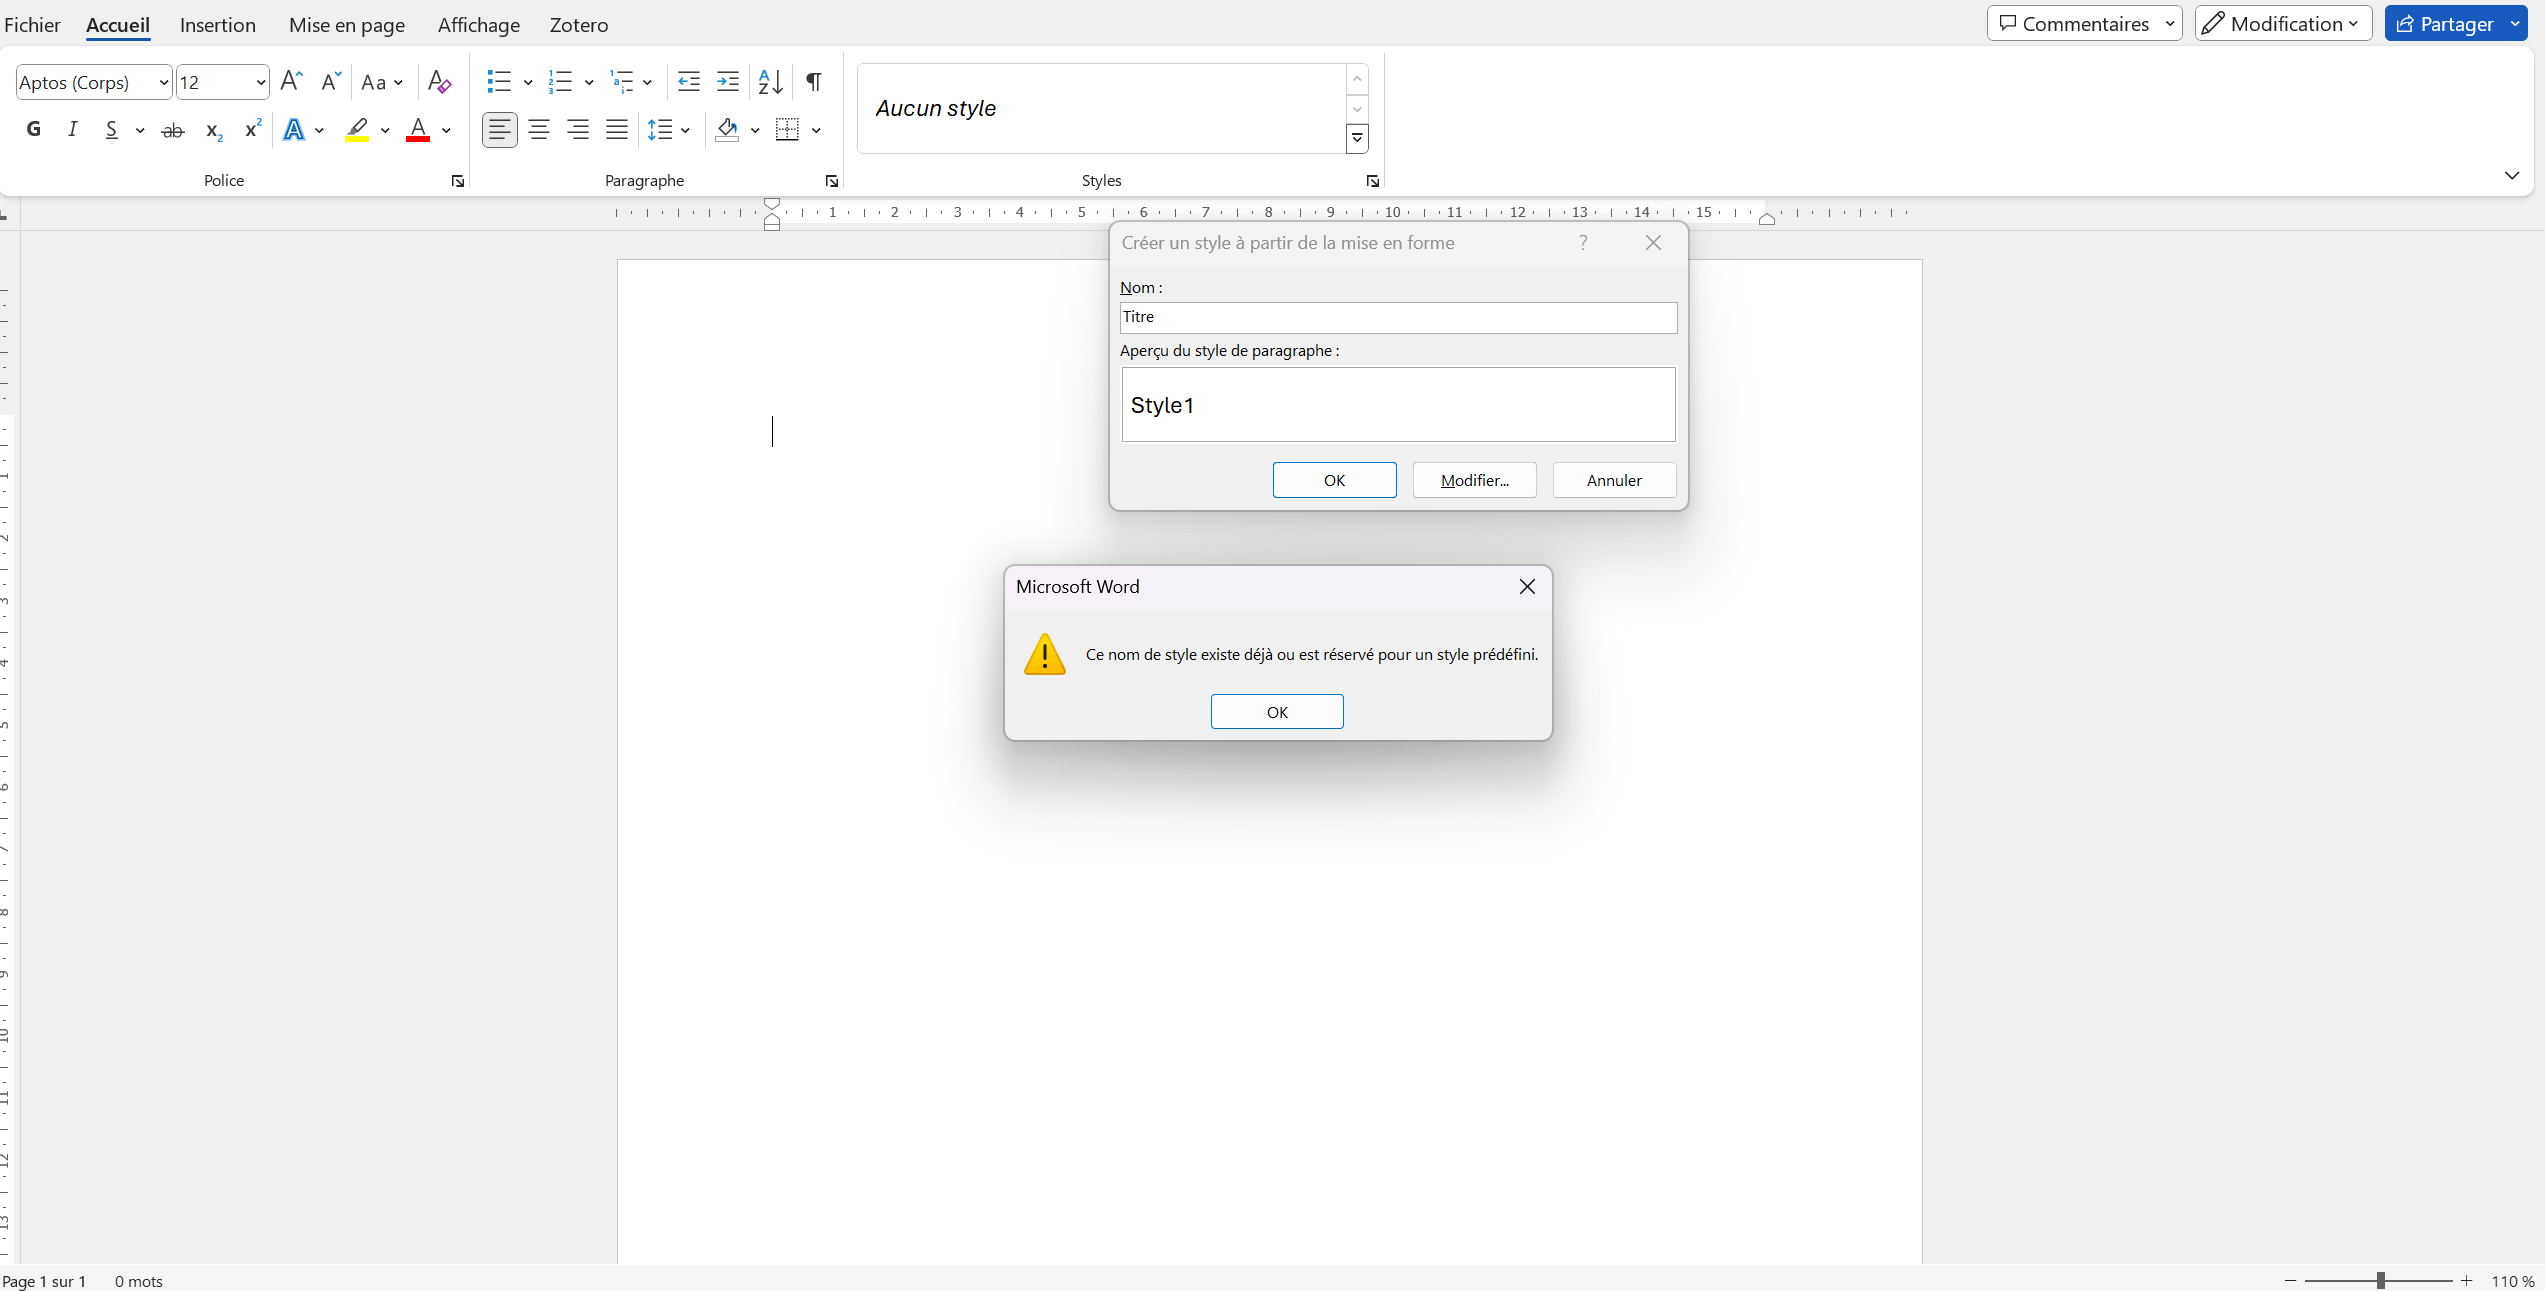Expand the highlight color arrow
The width and height of the screenshot is (2545, 1291).
pyautogui.click(x=385, y=131)
